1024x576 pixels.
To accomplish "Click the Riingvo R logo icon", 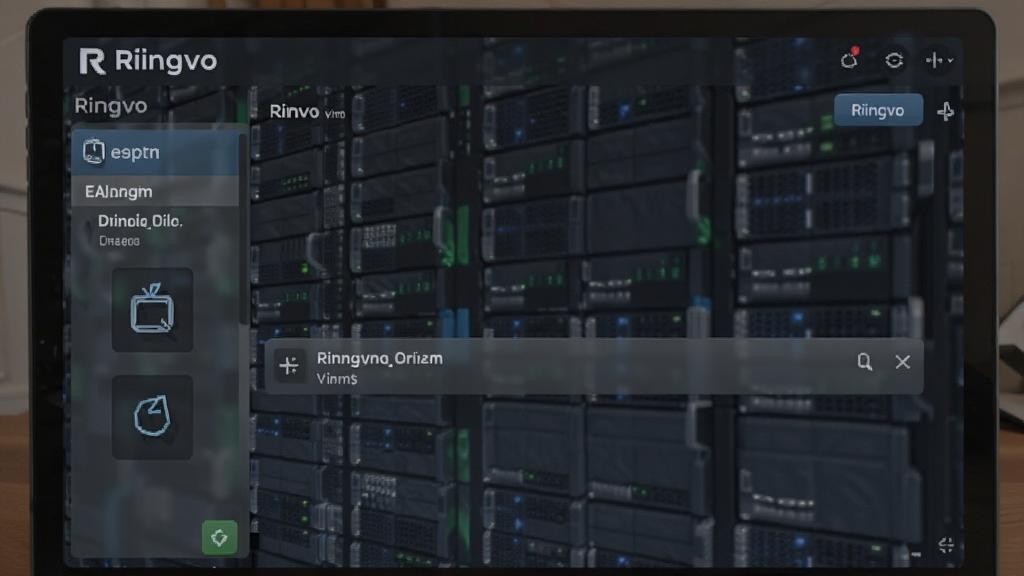I will point(92,61).
